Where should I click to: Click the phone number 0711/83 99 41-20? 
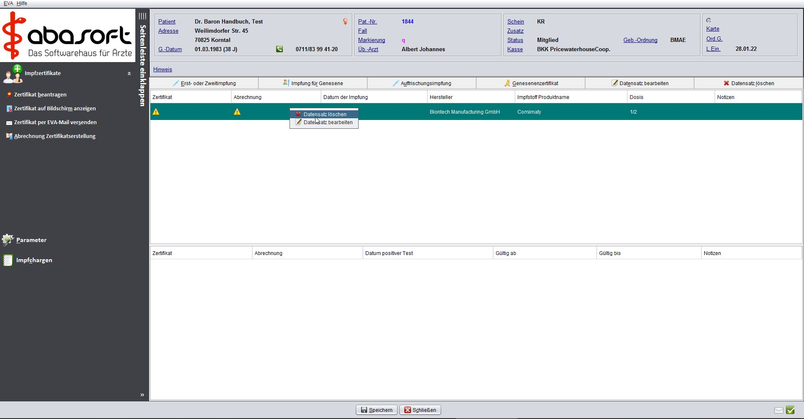[x=316, y=49]
